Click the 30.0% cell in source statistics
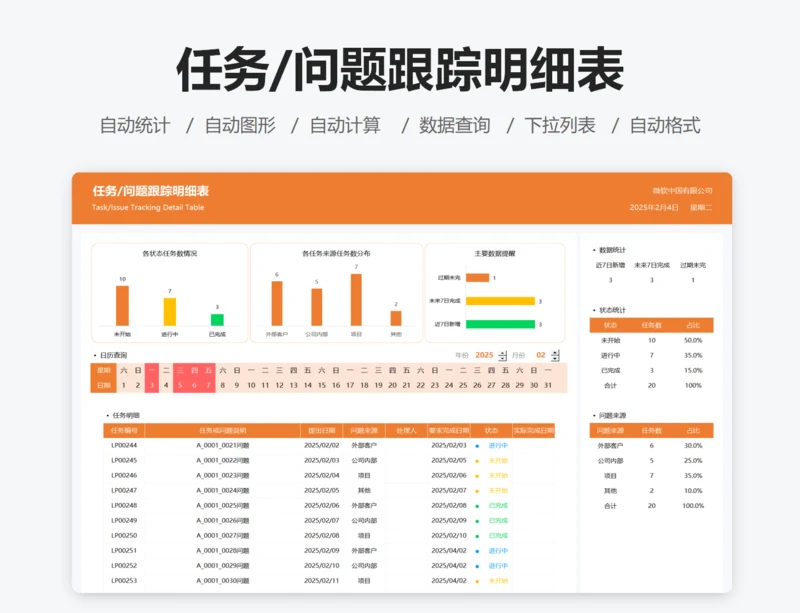The width and height of the screenshot is (800, 613). pyautogui.click(x=693, y=446)
